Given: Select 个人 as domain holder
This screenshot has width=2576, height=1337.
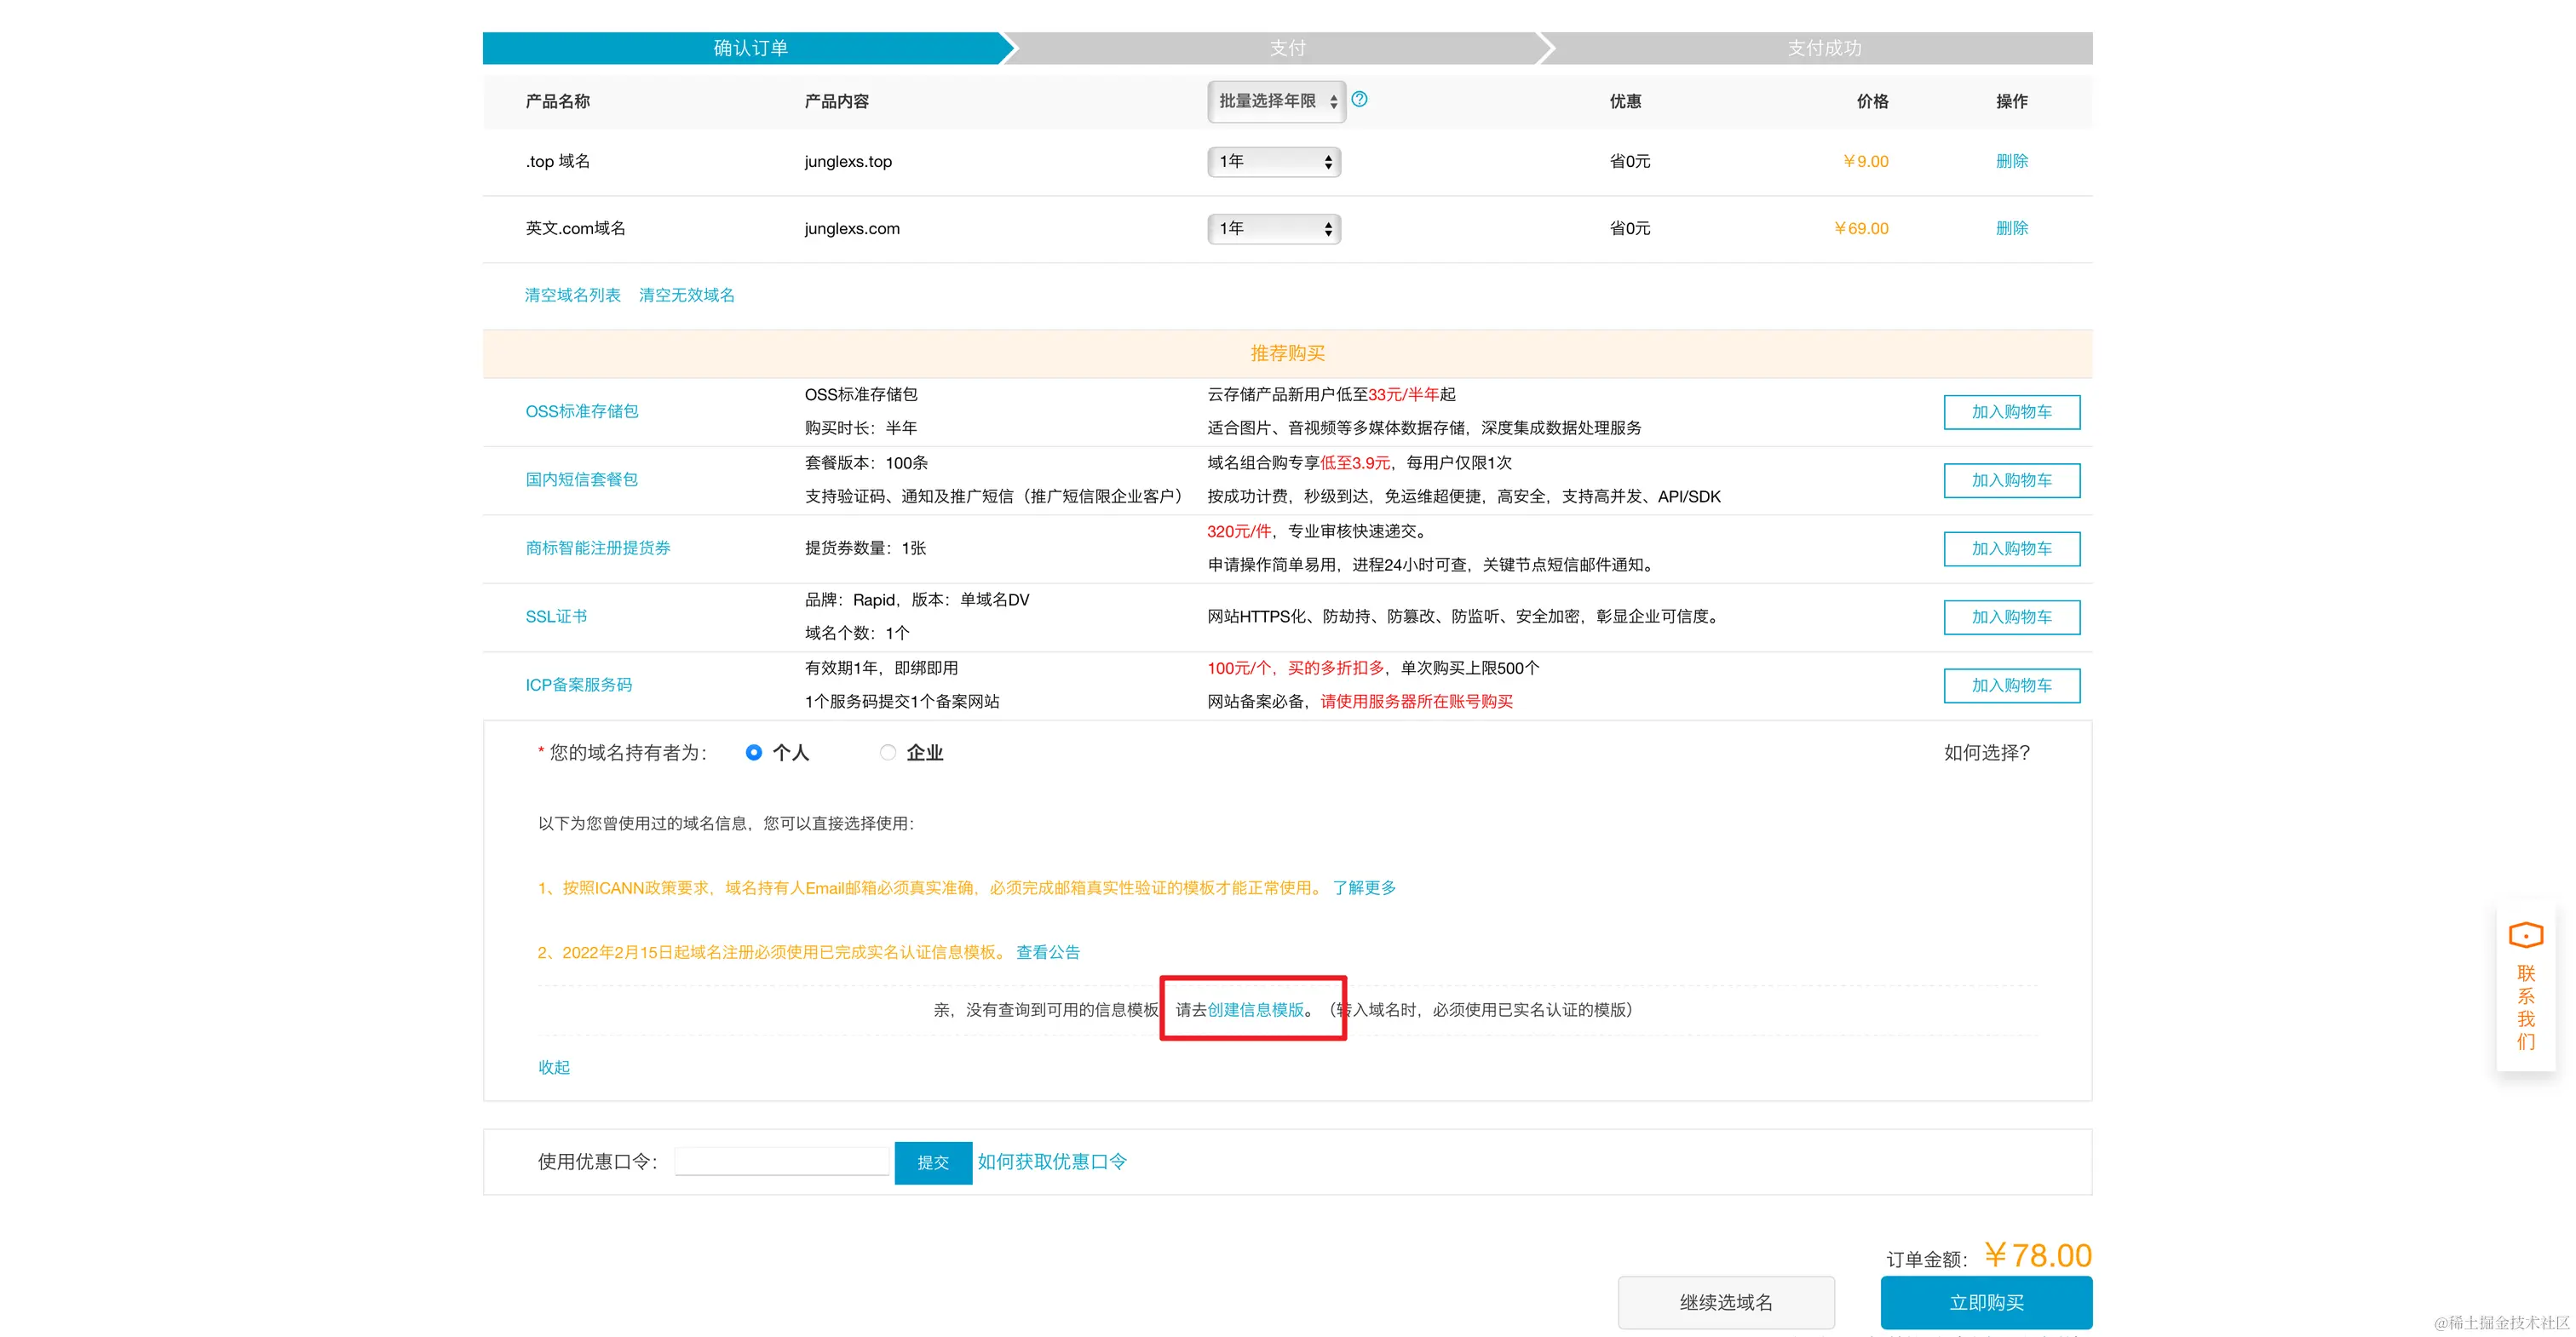Looking at the screenshot, I should coord(754,752).
